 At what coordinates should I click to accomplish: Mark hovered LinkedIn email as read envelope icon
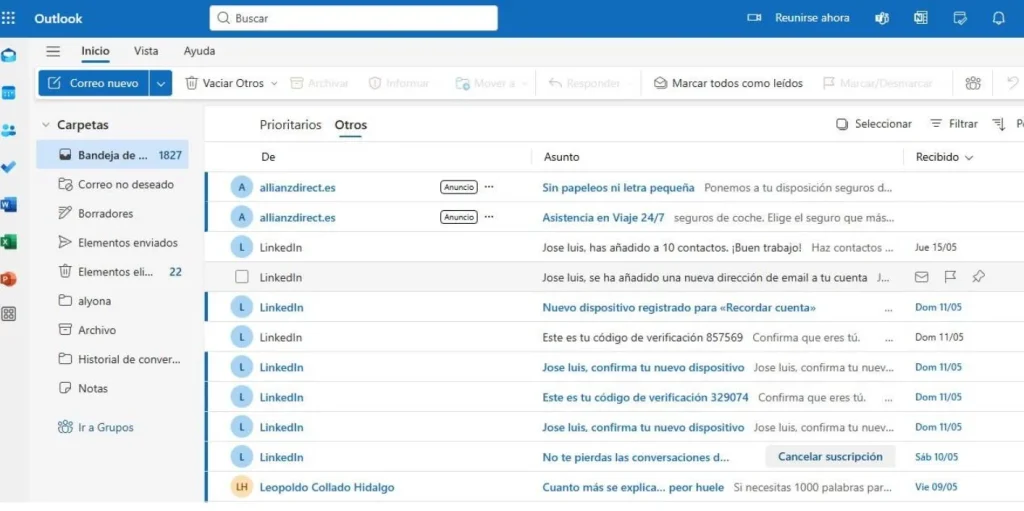click(921, 277)
